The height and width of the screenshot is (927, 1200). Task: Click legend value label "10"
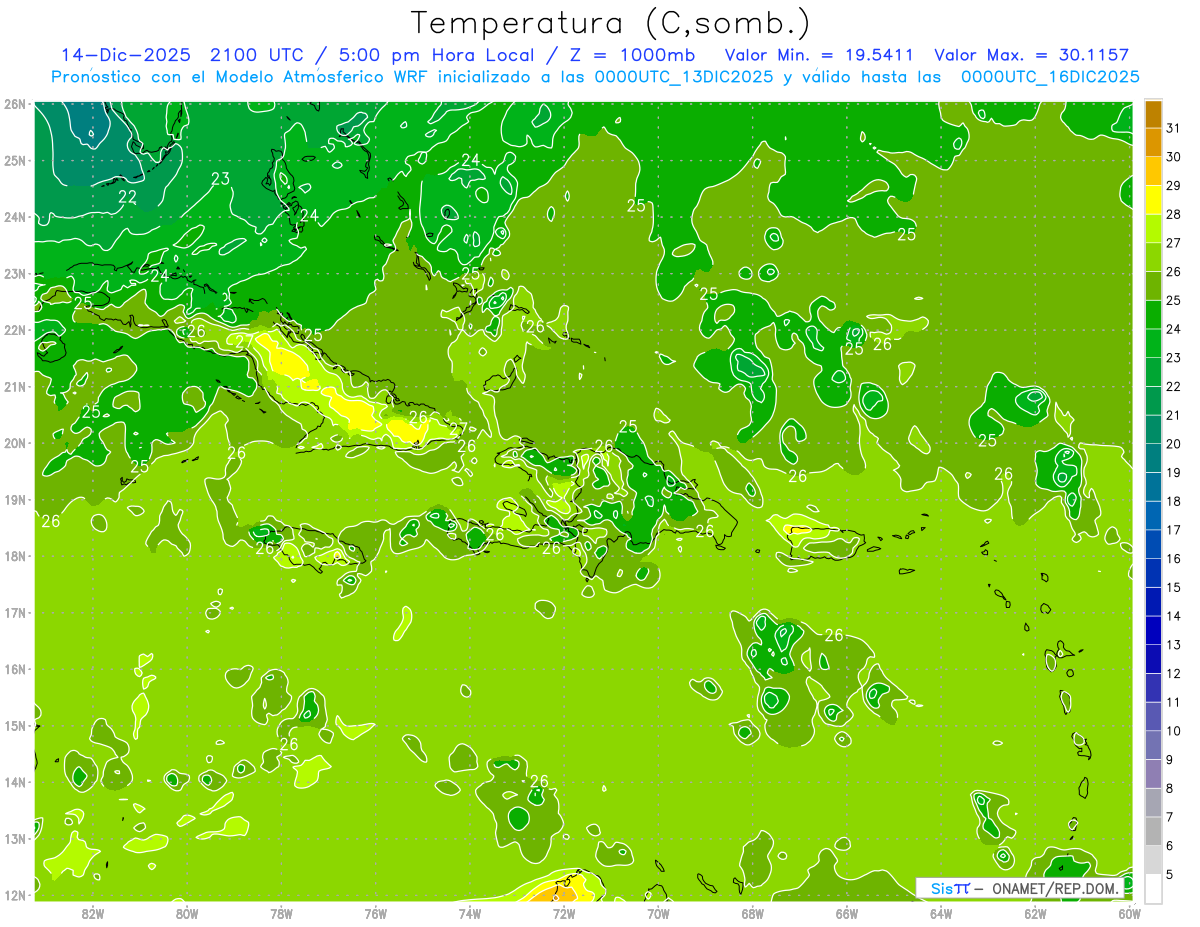(1174, 731)
